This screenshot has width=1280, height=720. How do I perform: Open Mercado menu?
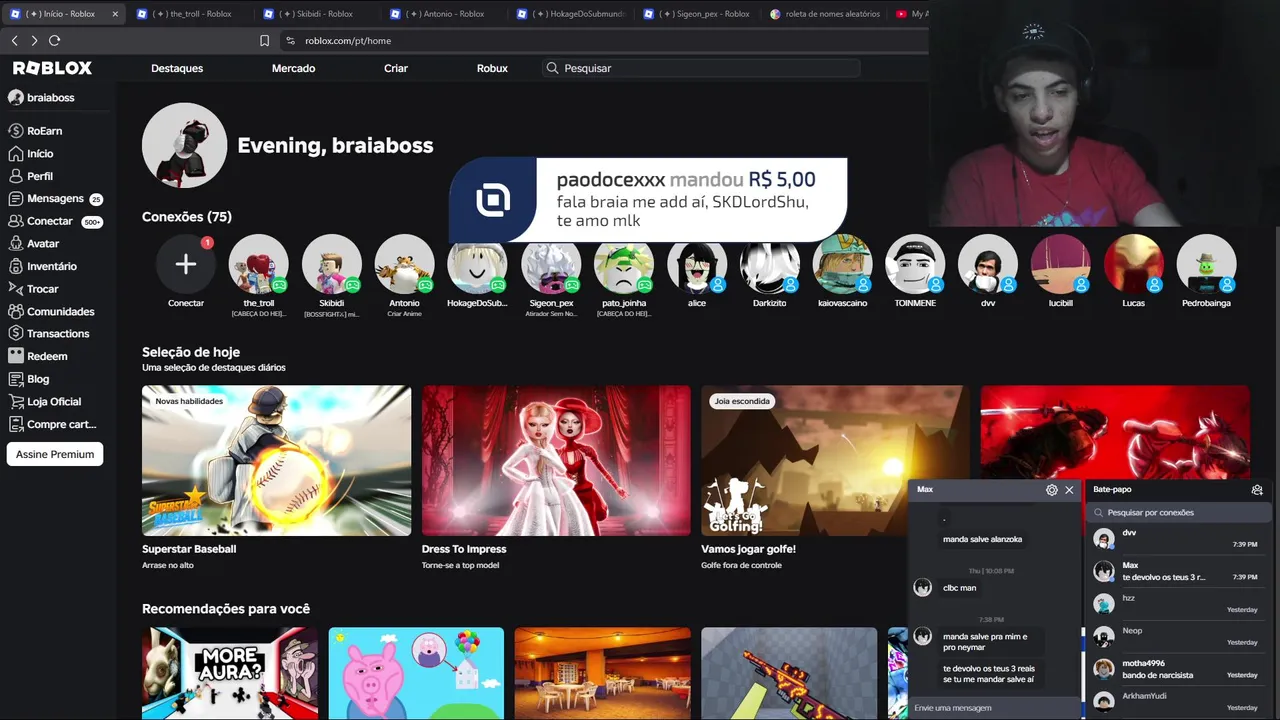pos(293,68)
